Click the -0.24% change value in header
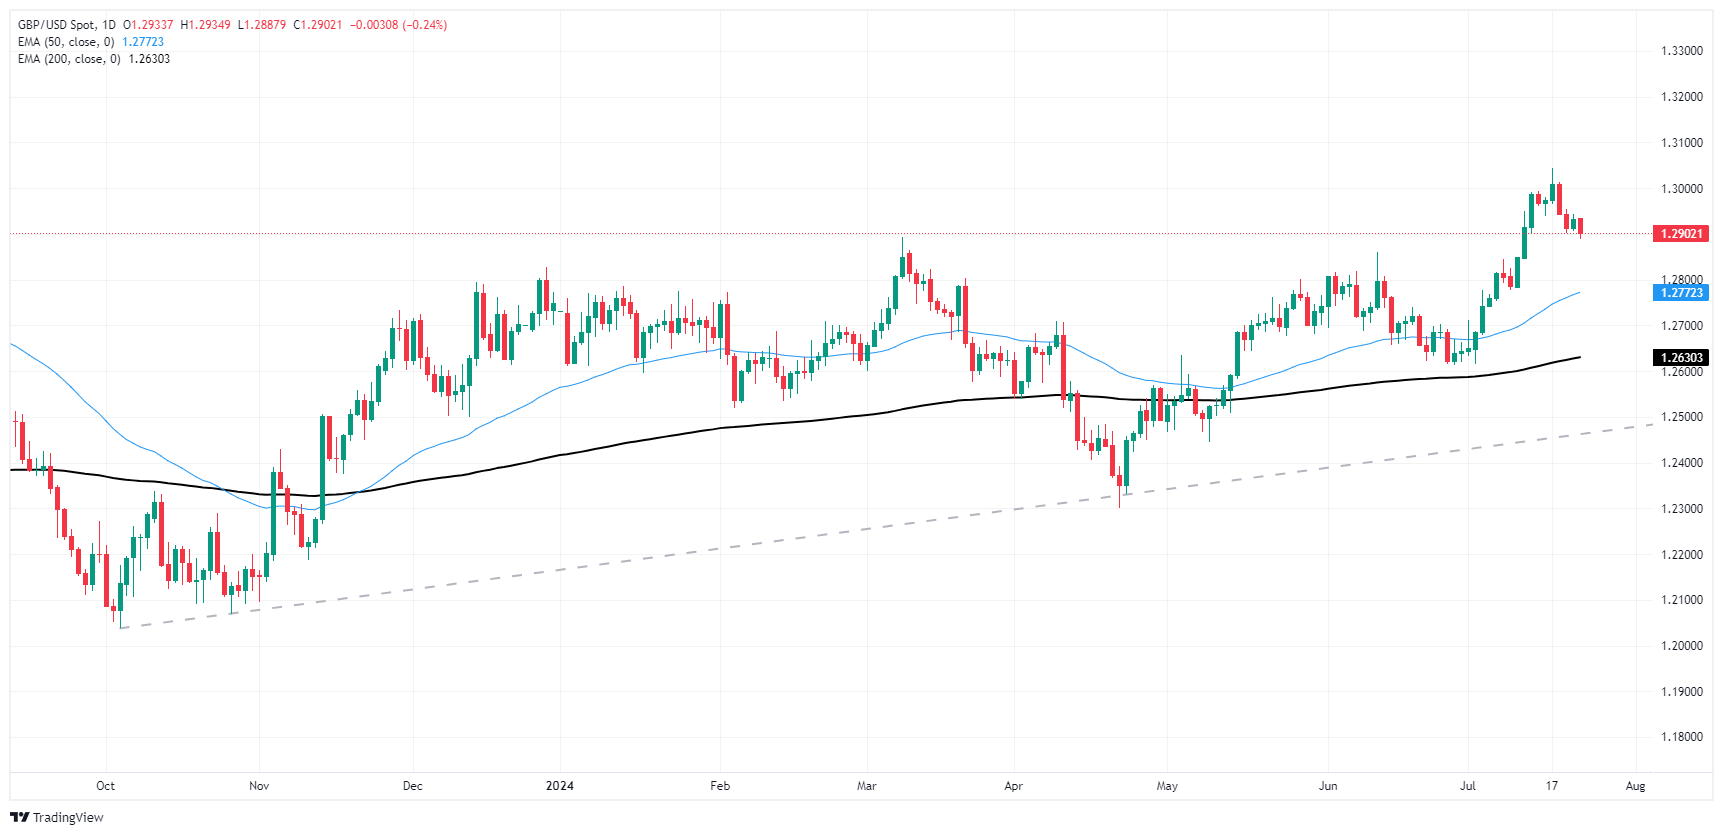The image size is (1723, 835). pyautogui.click(x=424, y=25)
